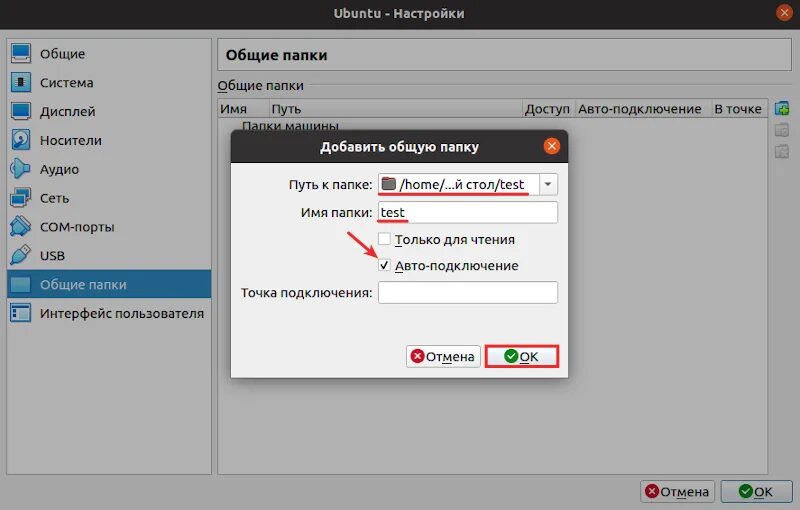This screenshot has width=800, height=510.
Task: Click Авто-подключение column header
Action: pos(643,109)
